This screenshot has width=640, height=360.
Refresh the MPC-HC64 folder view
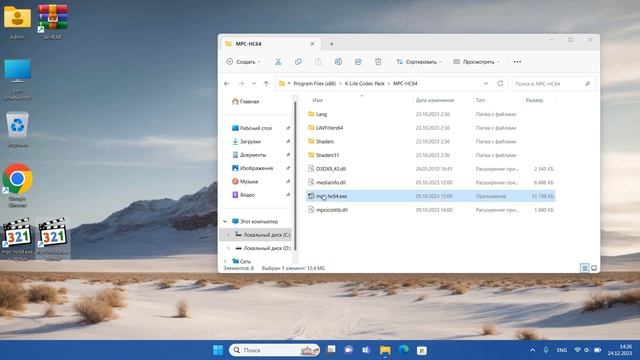point(500,83)
